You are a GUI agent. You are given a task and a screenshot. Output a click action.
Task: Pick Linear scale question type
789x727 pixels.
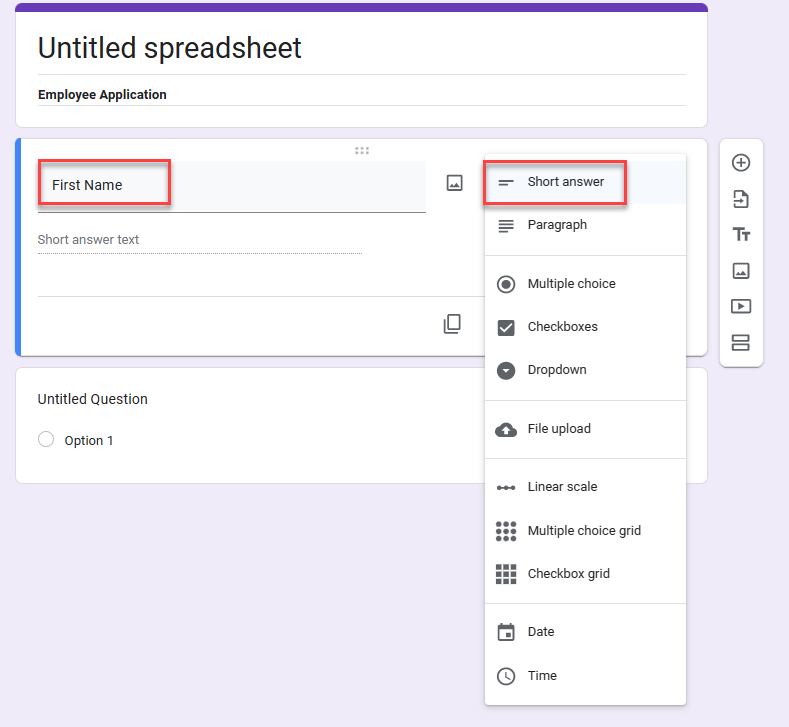pyautogui.click(x=562, y=487)
